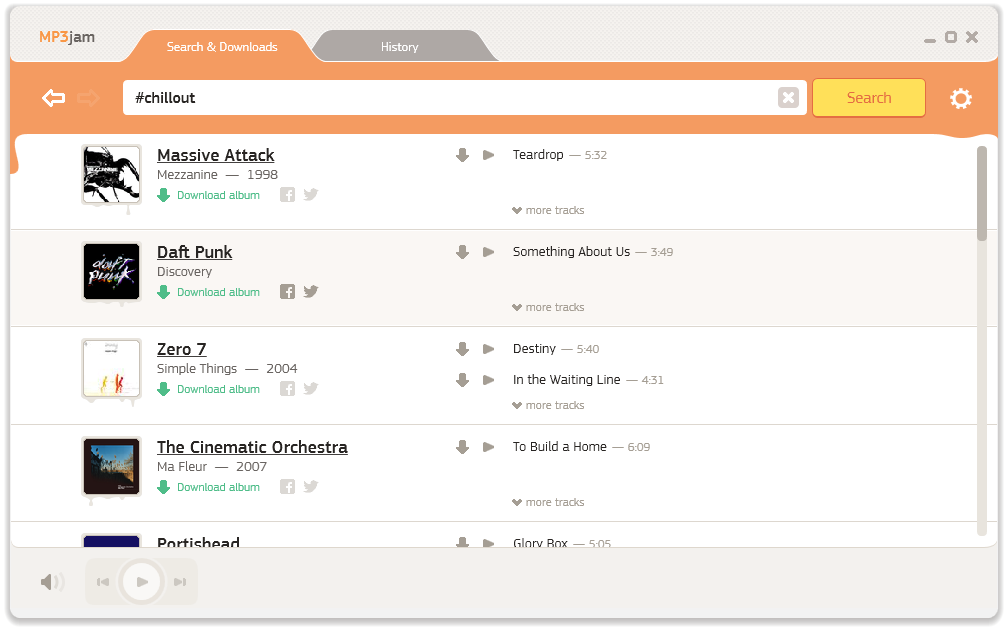Open Daft Punk artist link
The image size is (1008, 630).
[194, 252]
